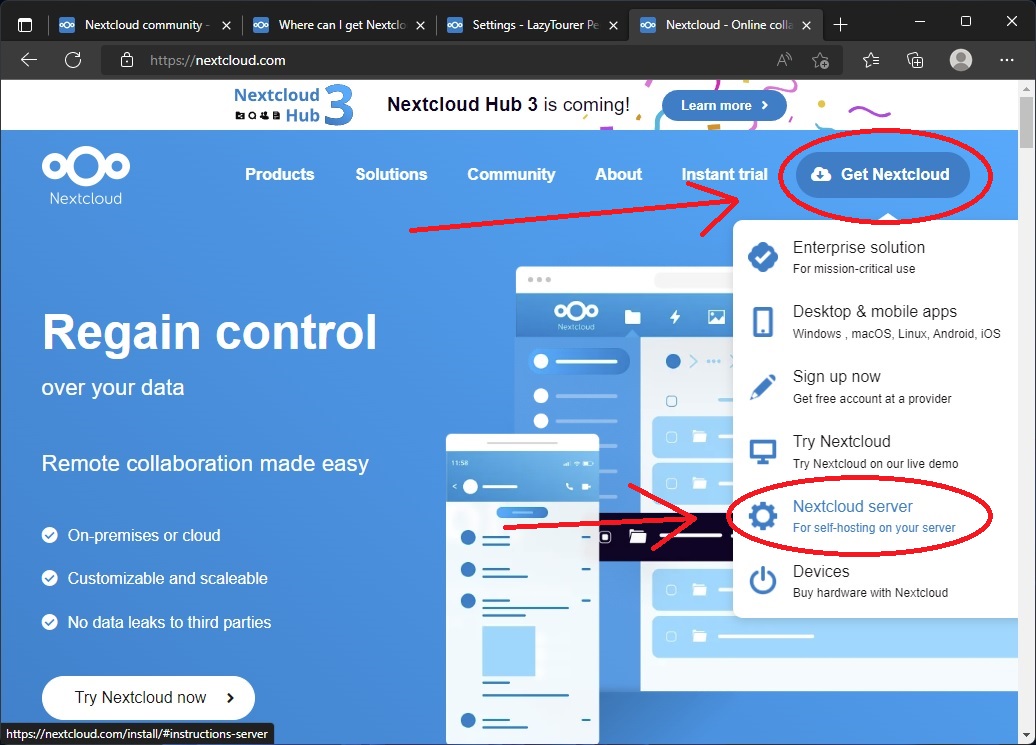This screenshot has height=745, width=1036.
Task: Open the Products navigation menu
Action: (x=279, y=174)
